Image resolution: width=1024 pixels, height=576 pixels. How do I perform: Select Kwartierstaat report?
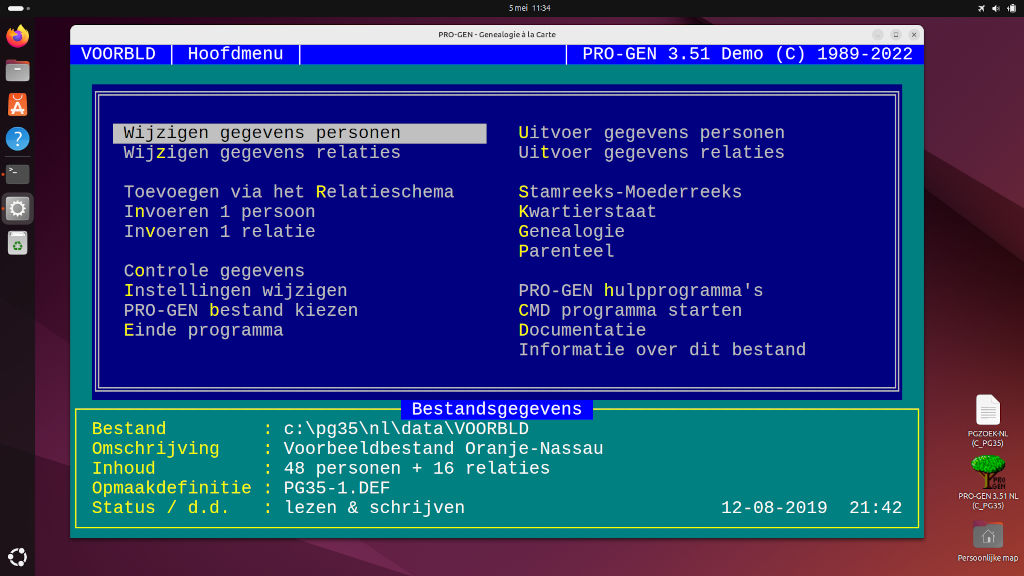click(x=587, y=212)
